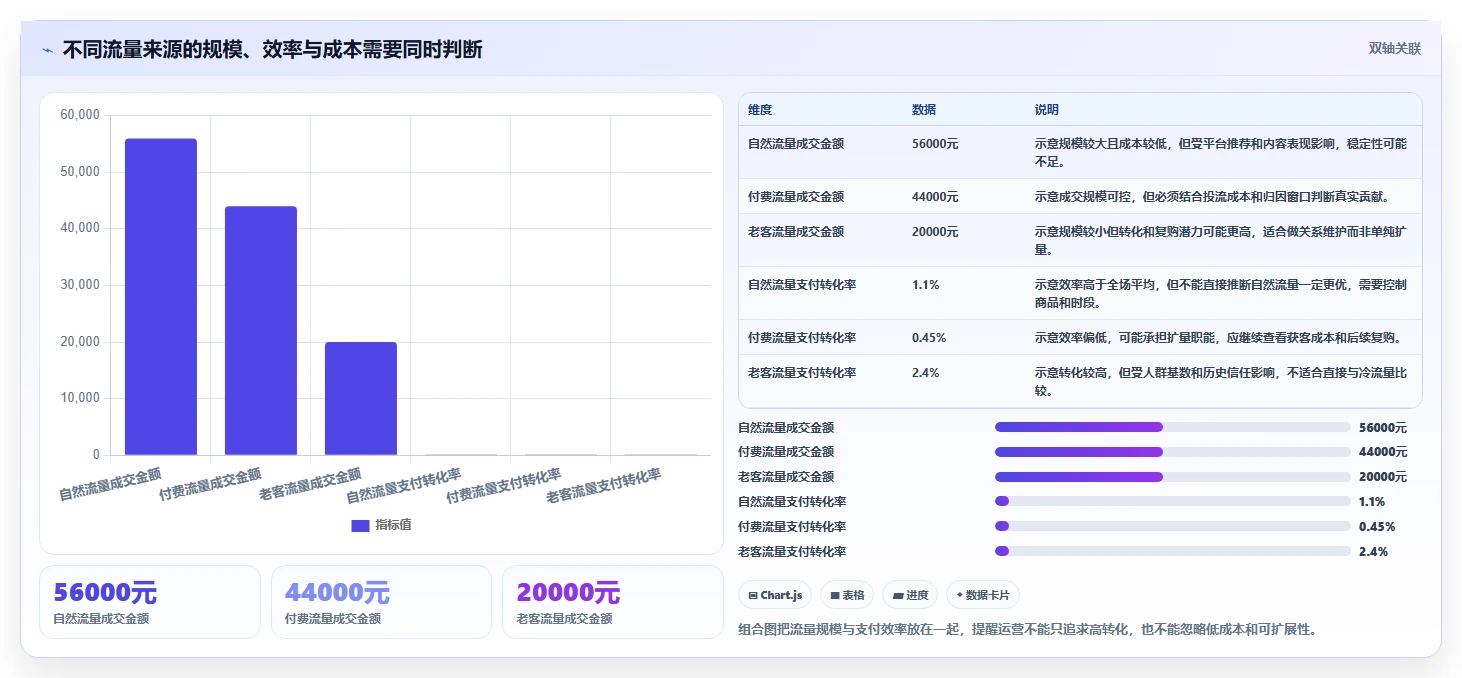1462x678 pixels.
Task: Open the Chart.js chip
Action: coord(775,595)
